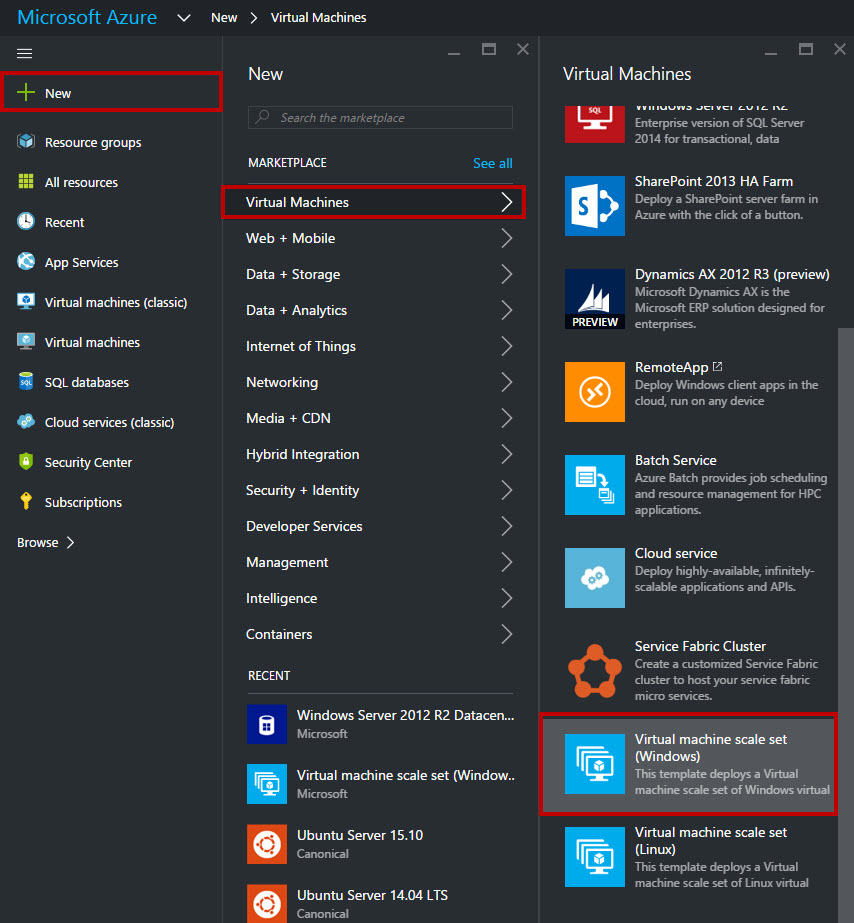The height and width of the screenshot is (923, 854).
Task: Open the SQL databases icon
Action: 26,381
